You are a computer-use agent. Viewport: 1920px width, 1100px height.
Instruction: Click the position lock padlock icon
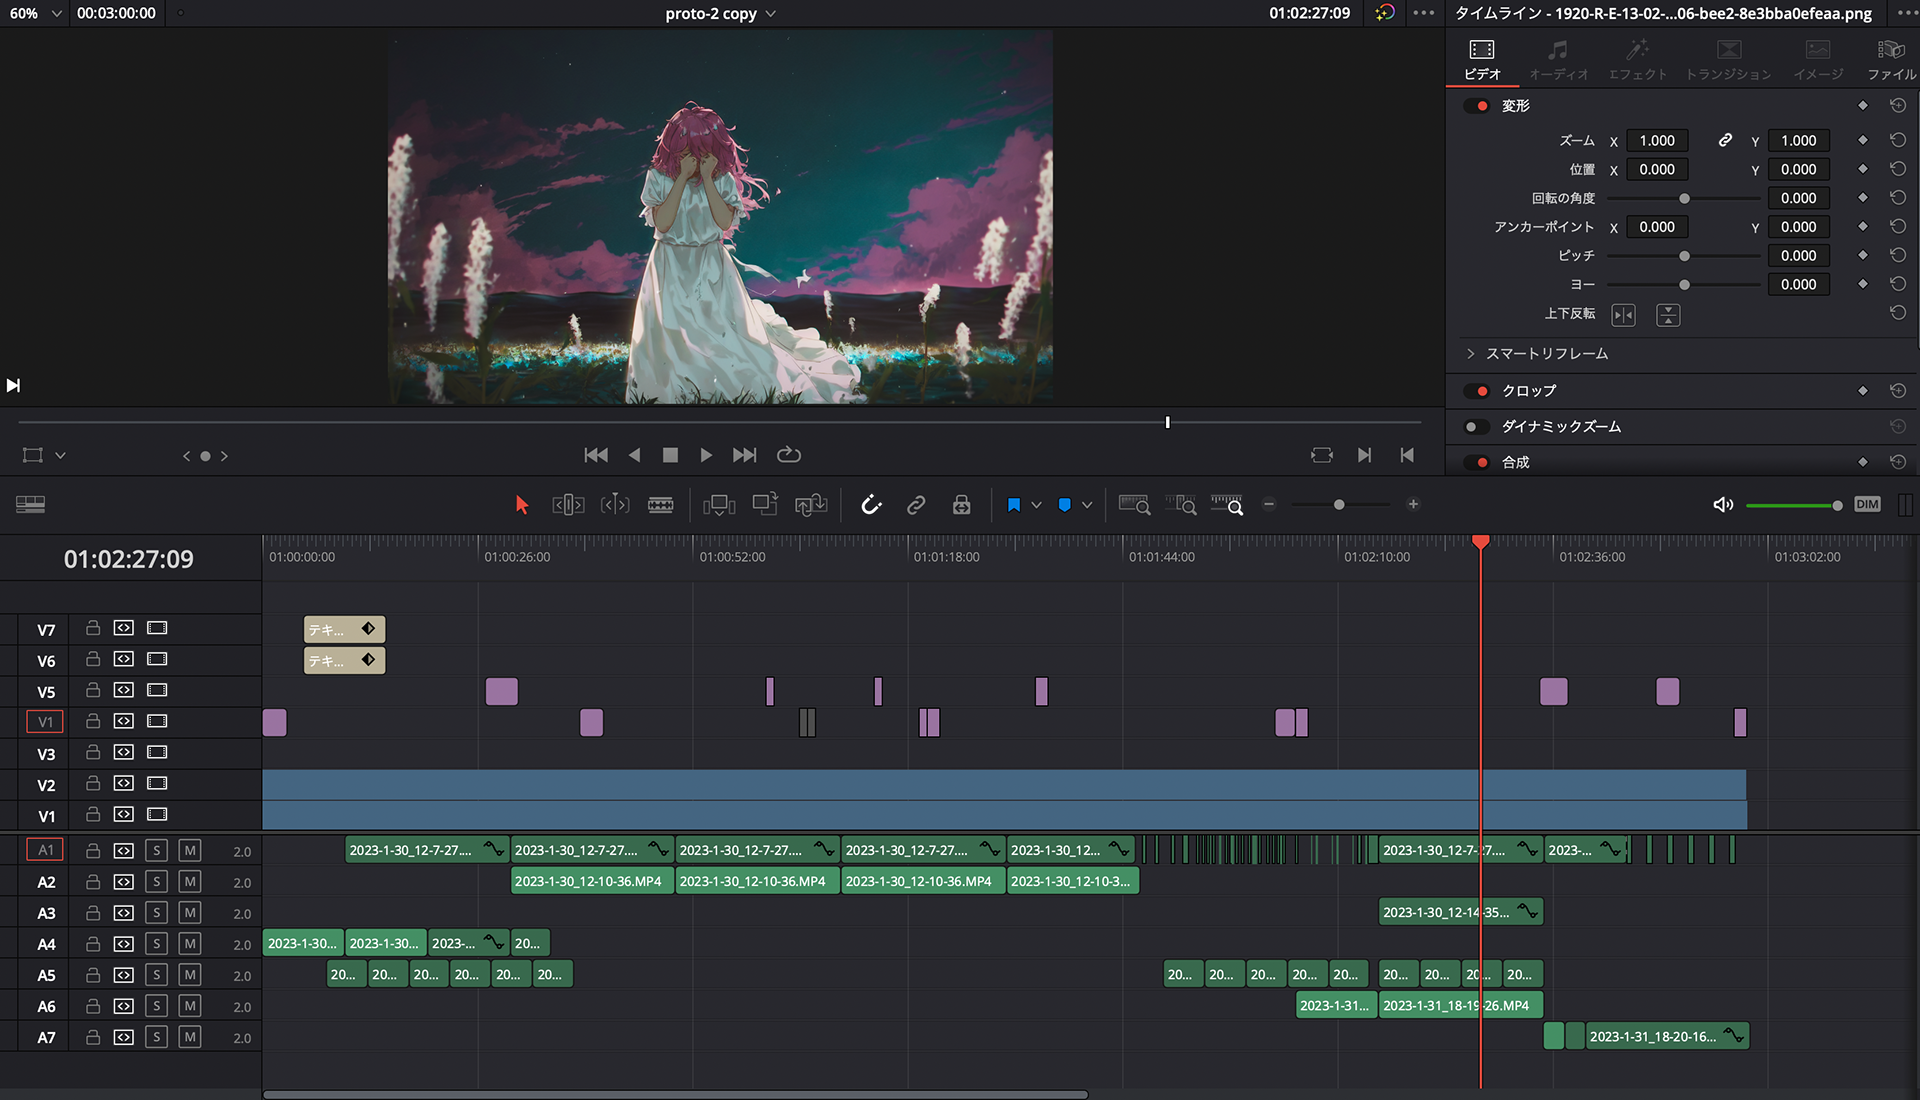pyautogui.click(x=961, y=505)
